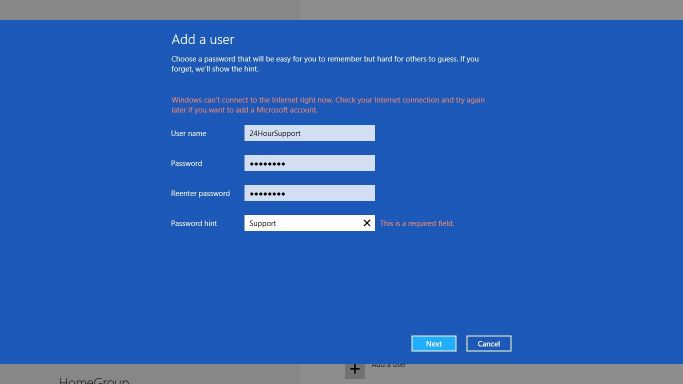
Task: Select the Password input field
Action: point(309,163)
